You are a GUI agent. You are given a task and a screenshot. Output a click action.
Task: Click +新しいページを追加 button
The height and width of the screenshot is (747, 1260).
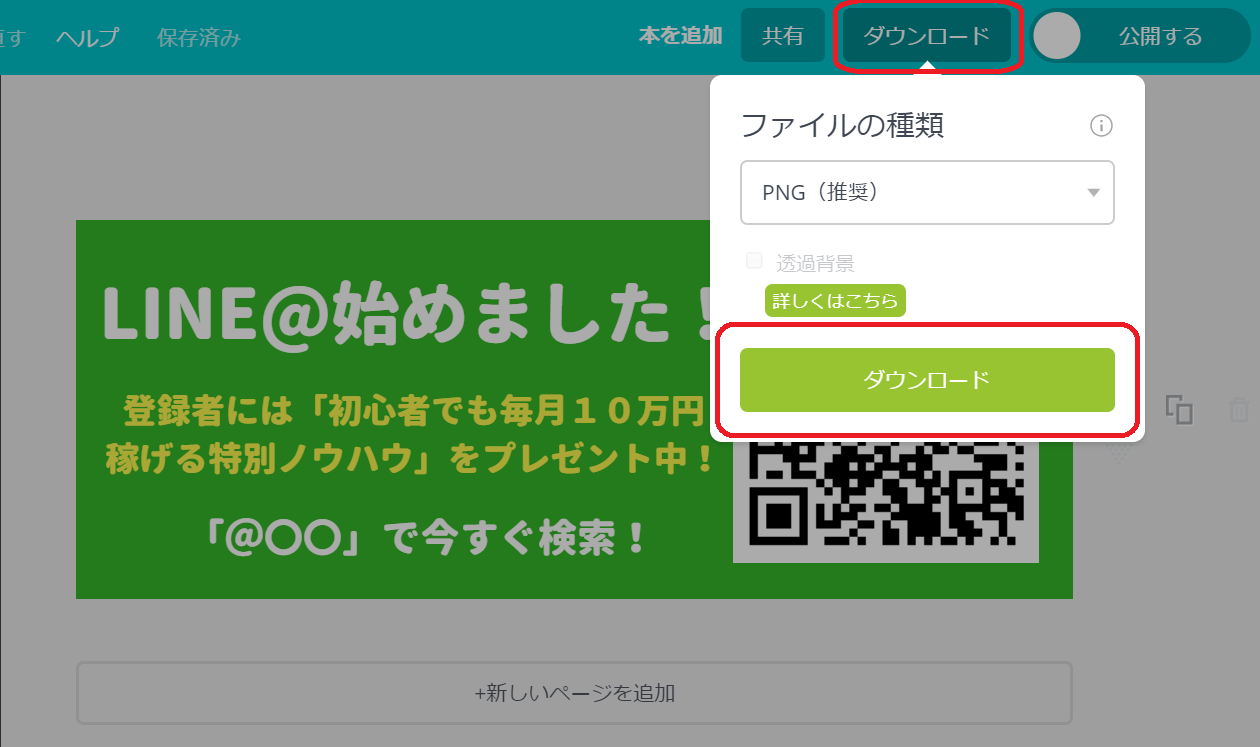pos(574,692)
